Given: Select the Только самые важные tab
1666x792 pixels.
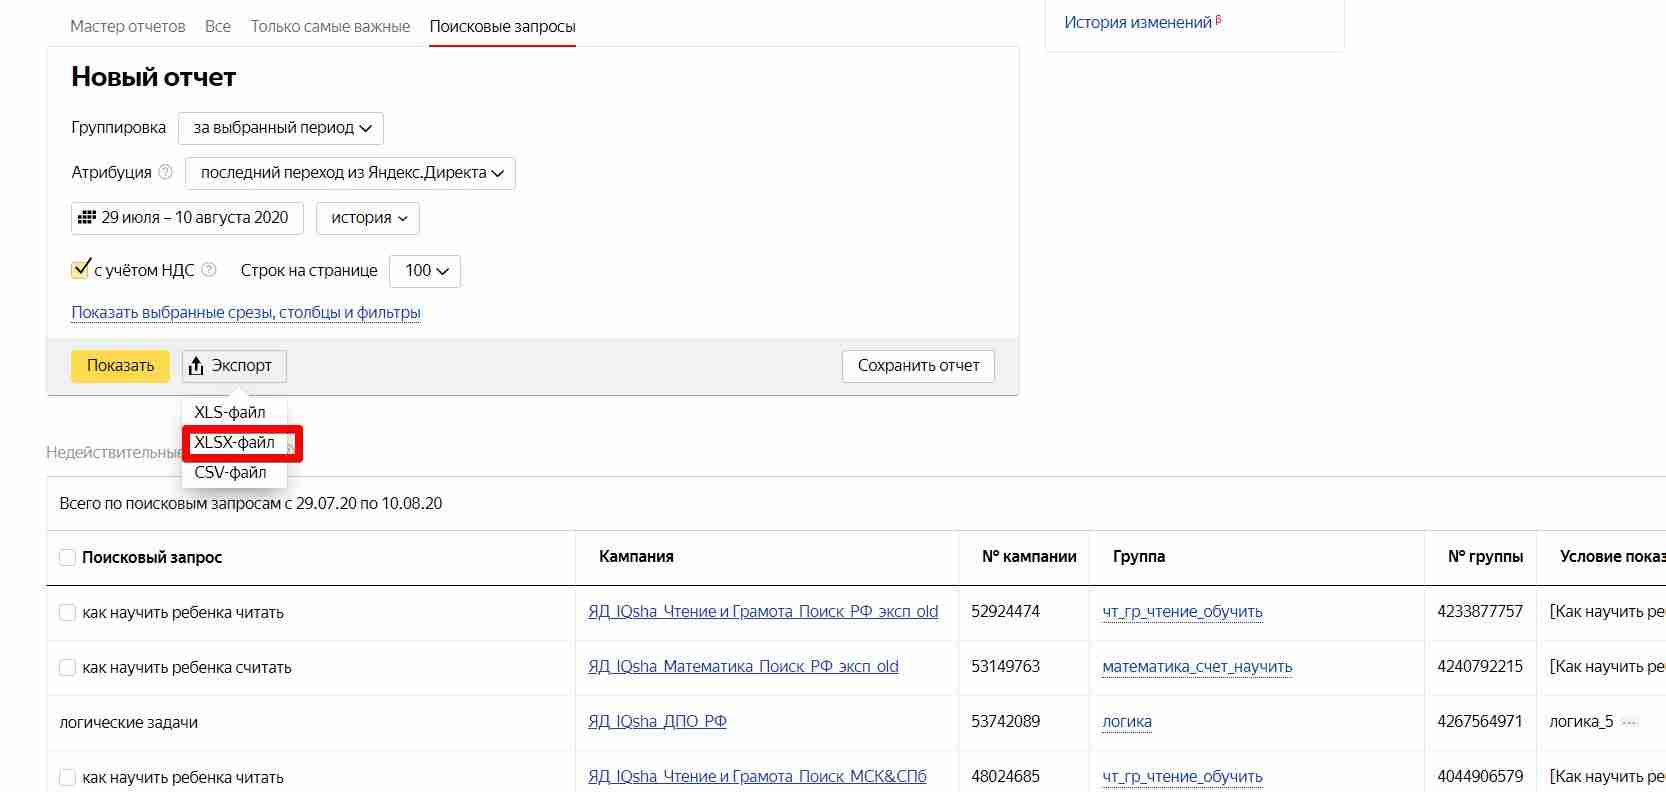Looking at the screenshot, I should pyautogui.click(x=330, y=26).
